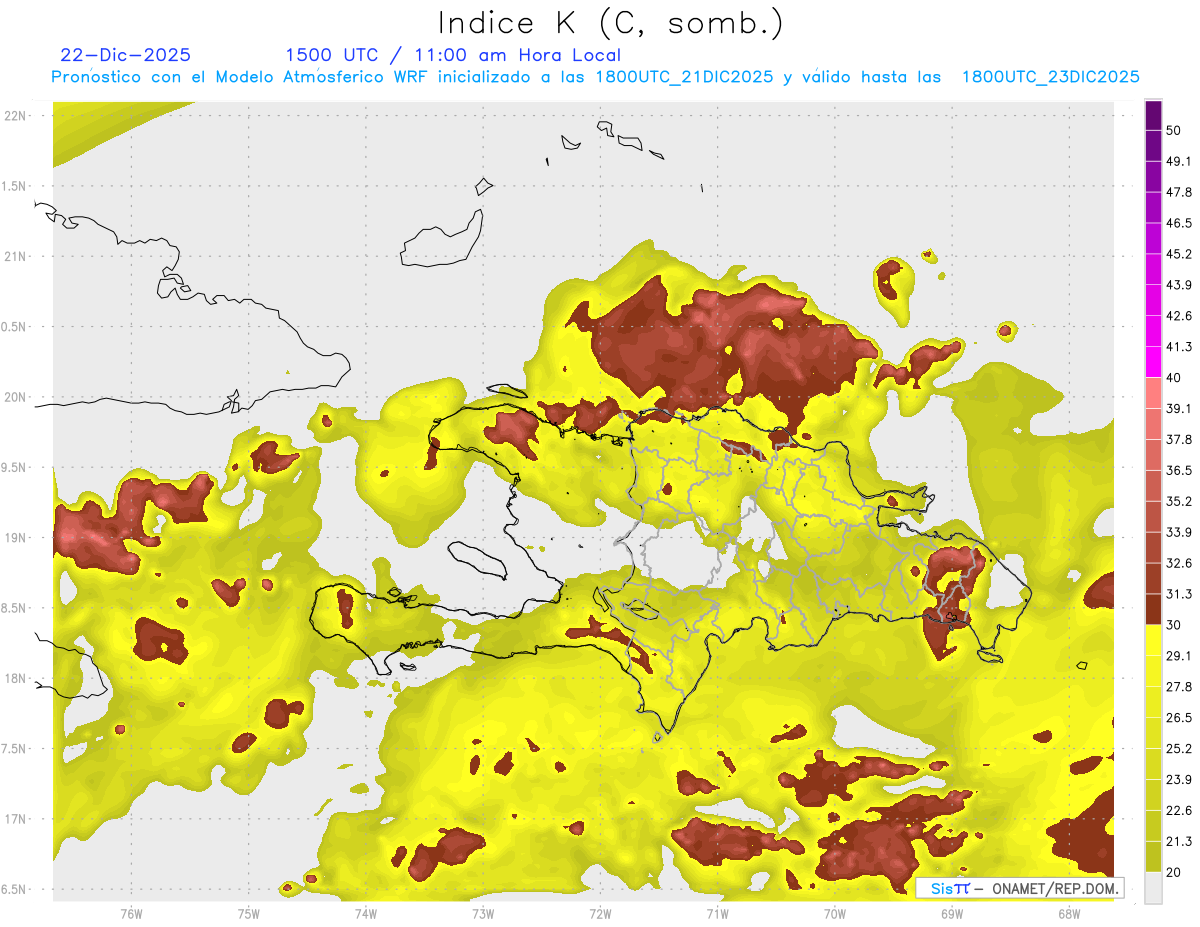
Task: Click the '73W' longitude axis label
Action: pos(483,913)
